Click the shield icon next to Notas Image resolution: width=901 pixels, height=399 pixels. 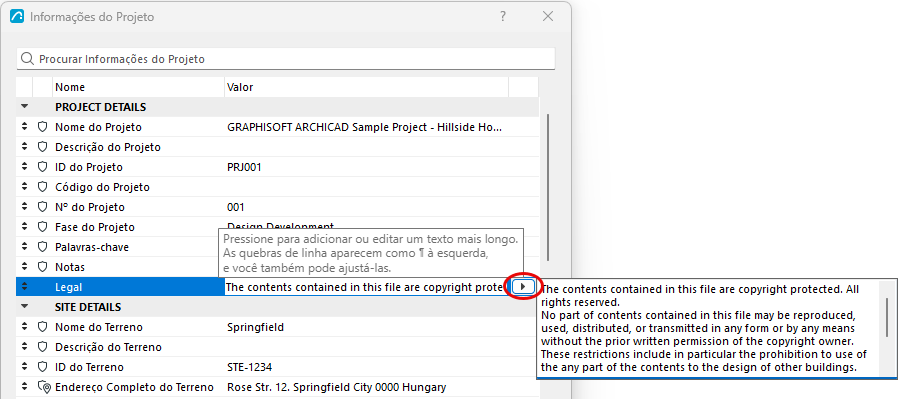[42, 267]
